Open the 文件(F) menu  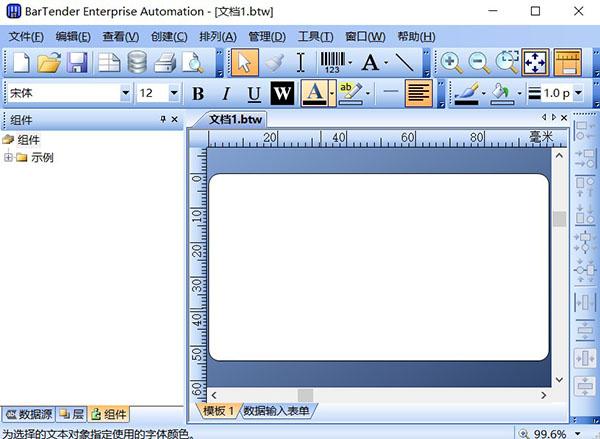26,37
